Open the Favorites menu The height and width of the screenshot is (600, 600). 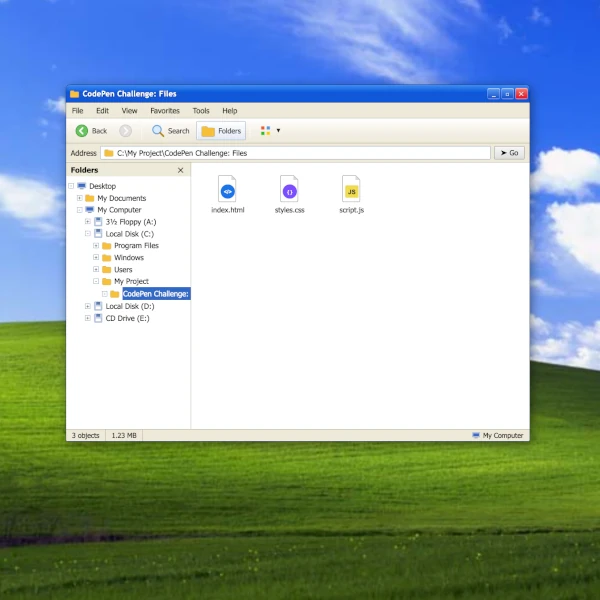165,111
